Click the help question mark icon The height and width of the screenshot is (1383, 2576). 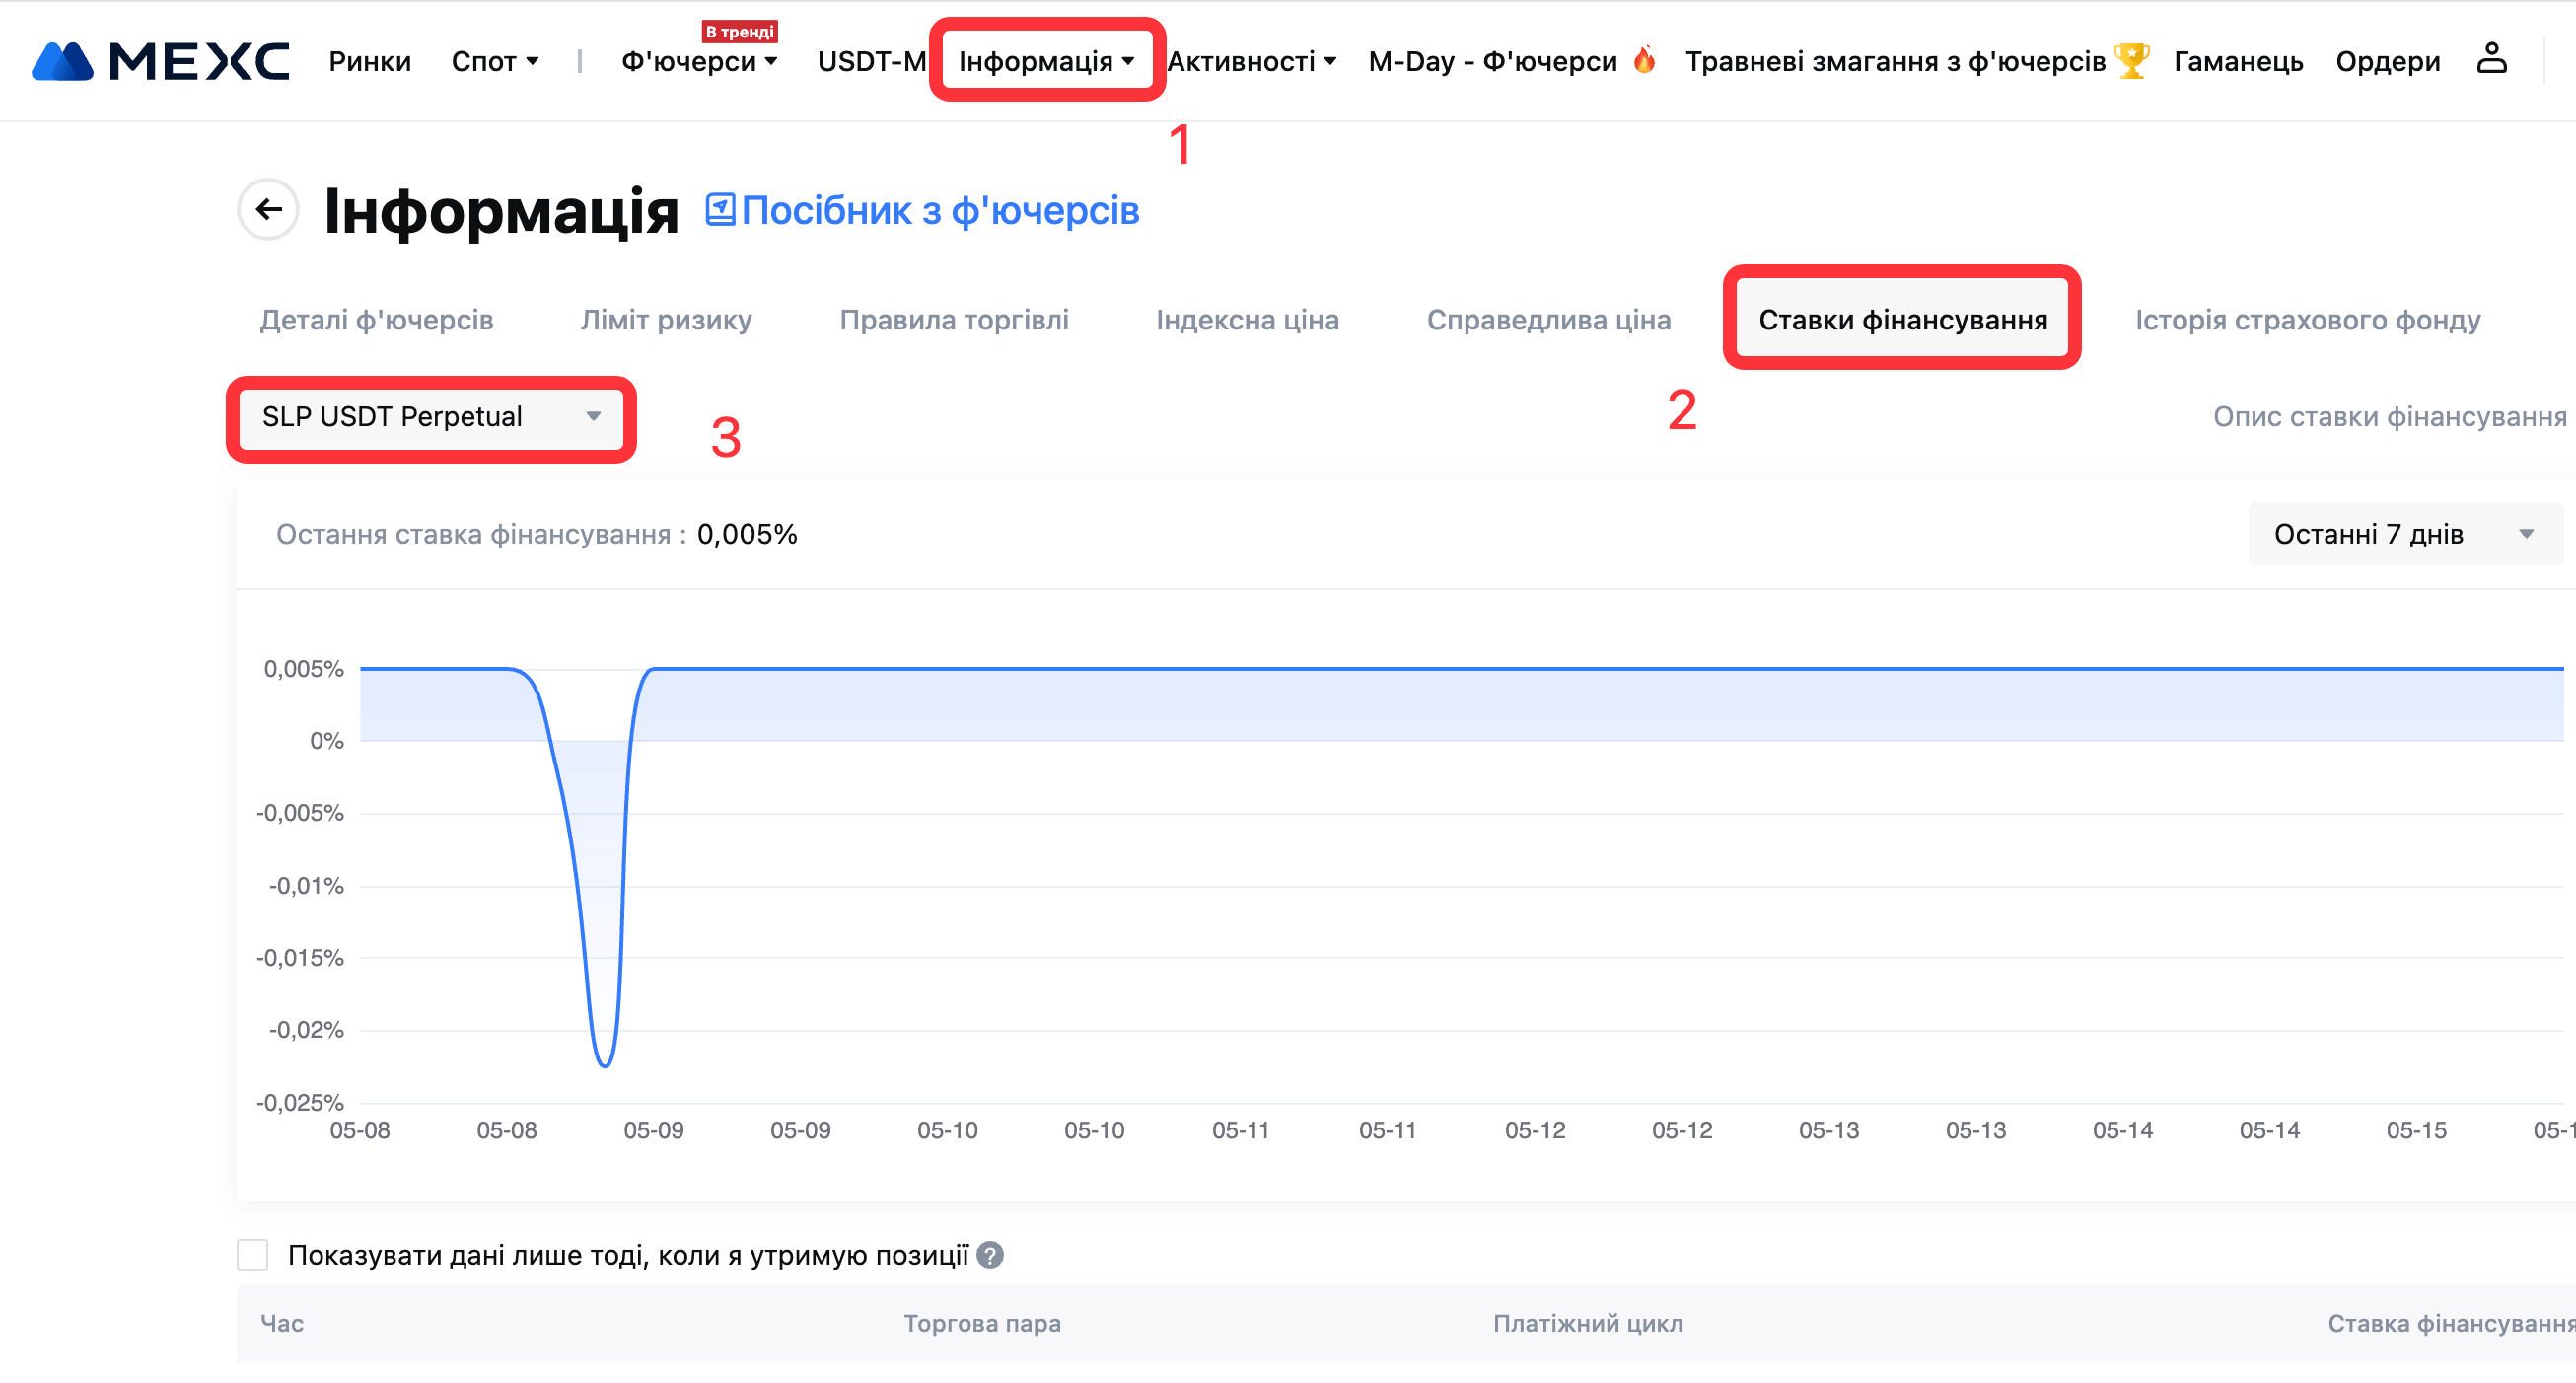click(990, 1255)
